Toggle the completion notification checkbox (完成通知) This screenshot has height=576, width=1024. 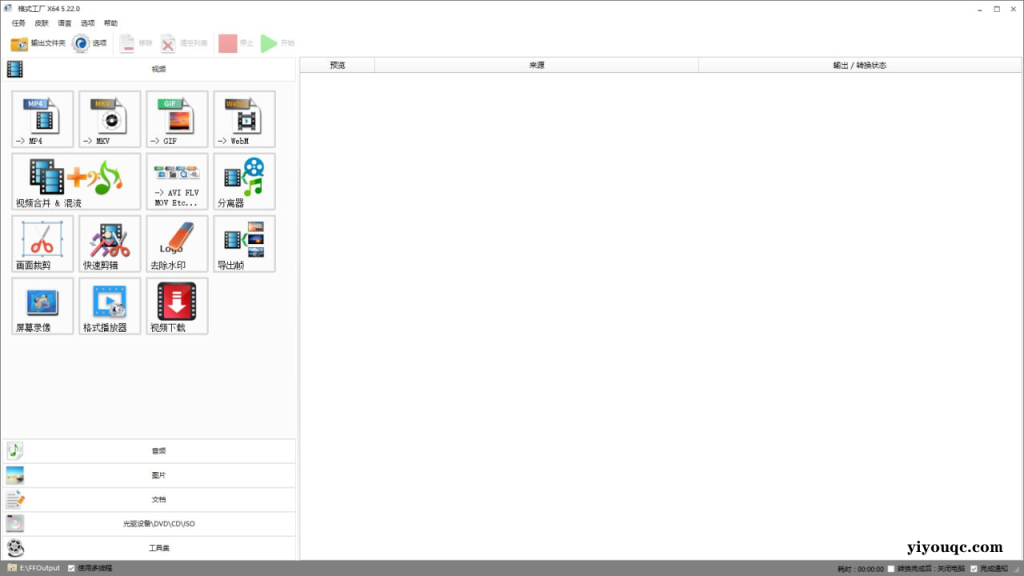(x=973, y=569)
